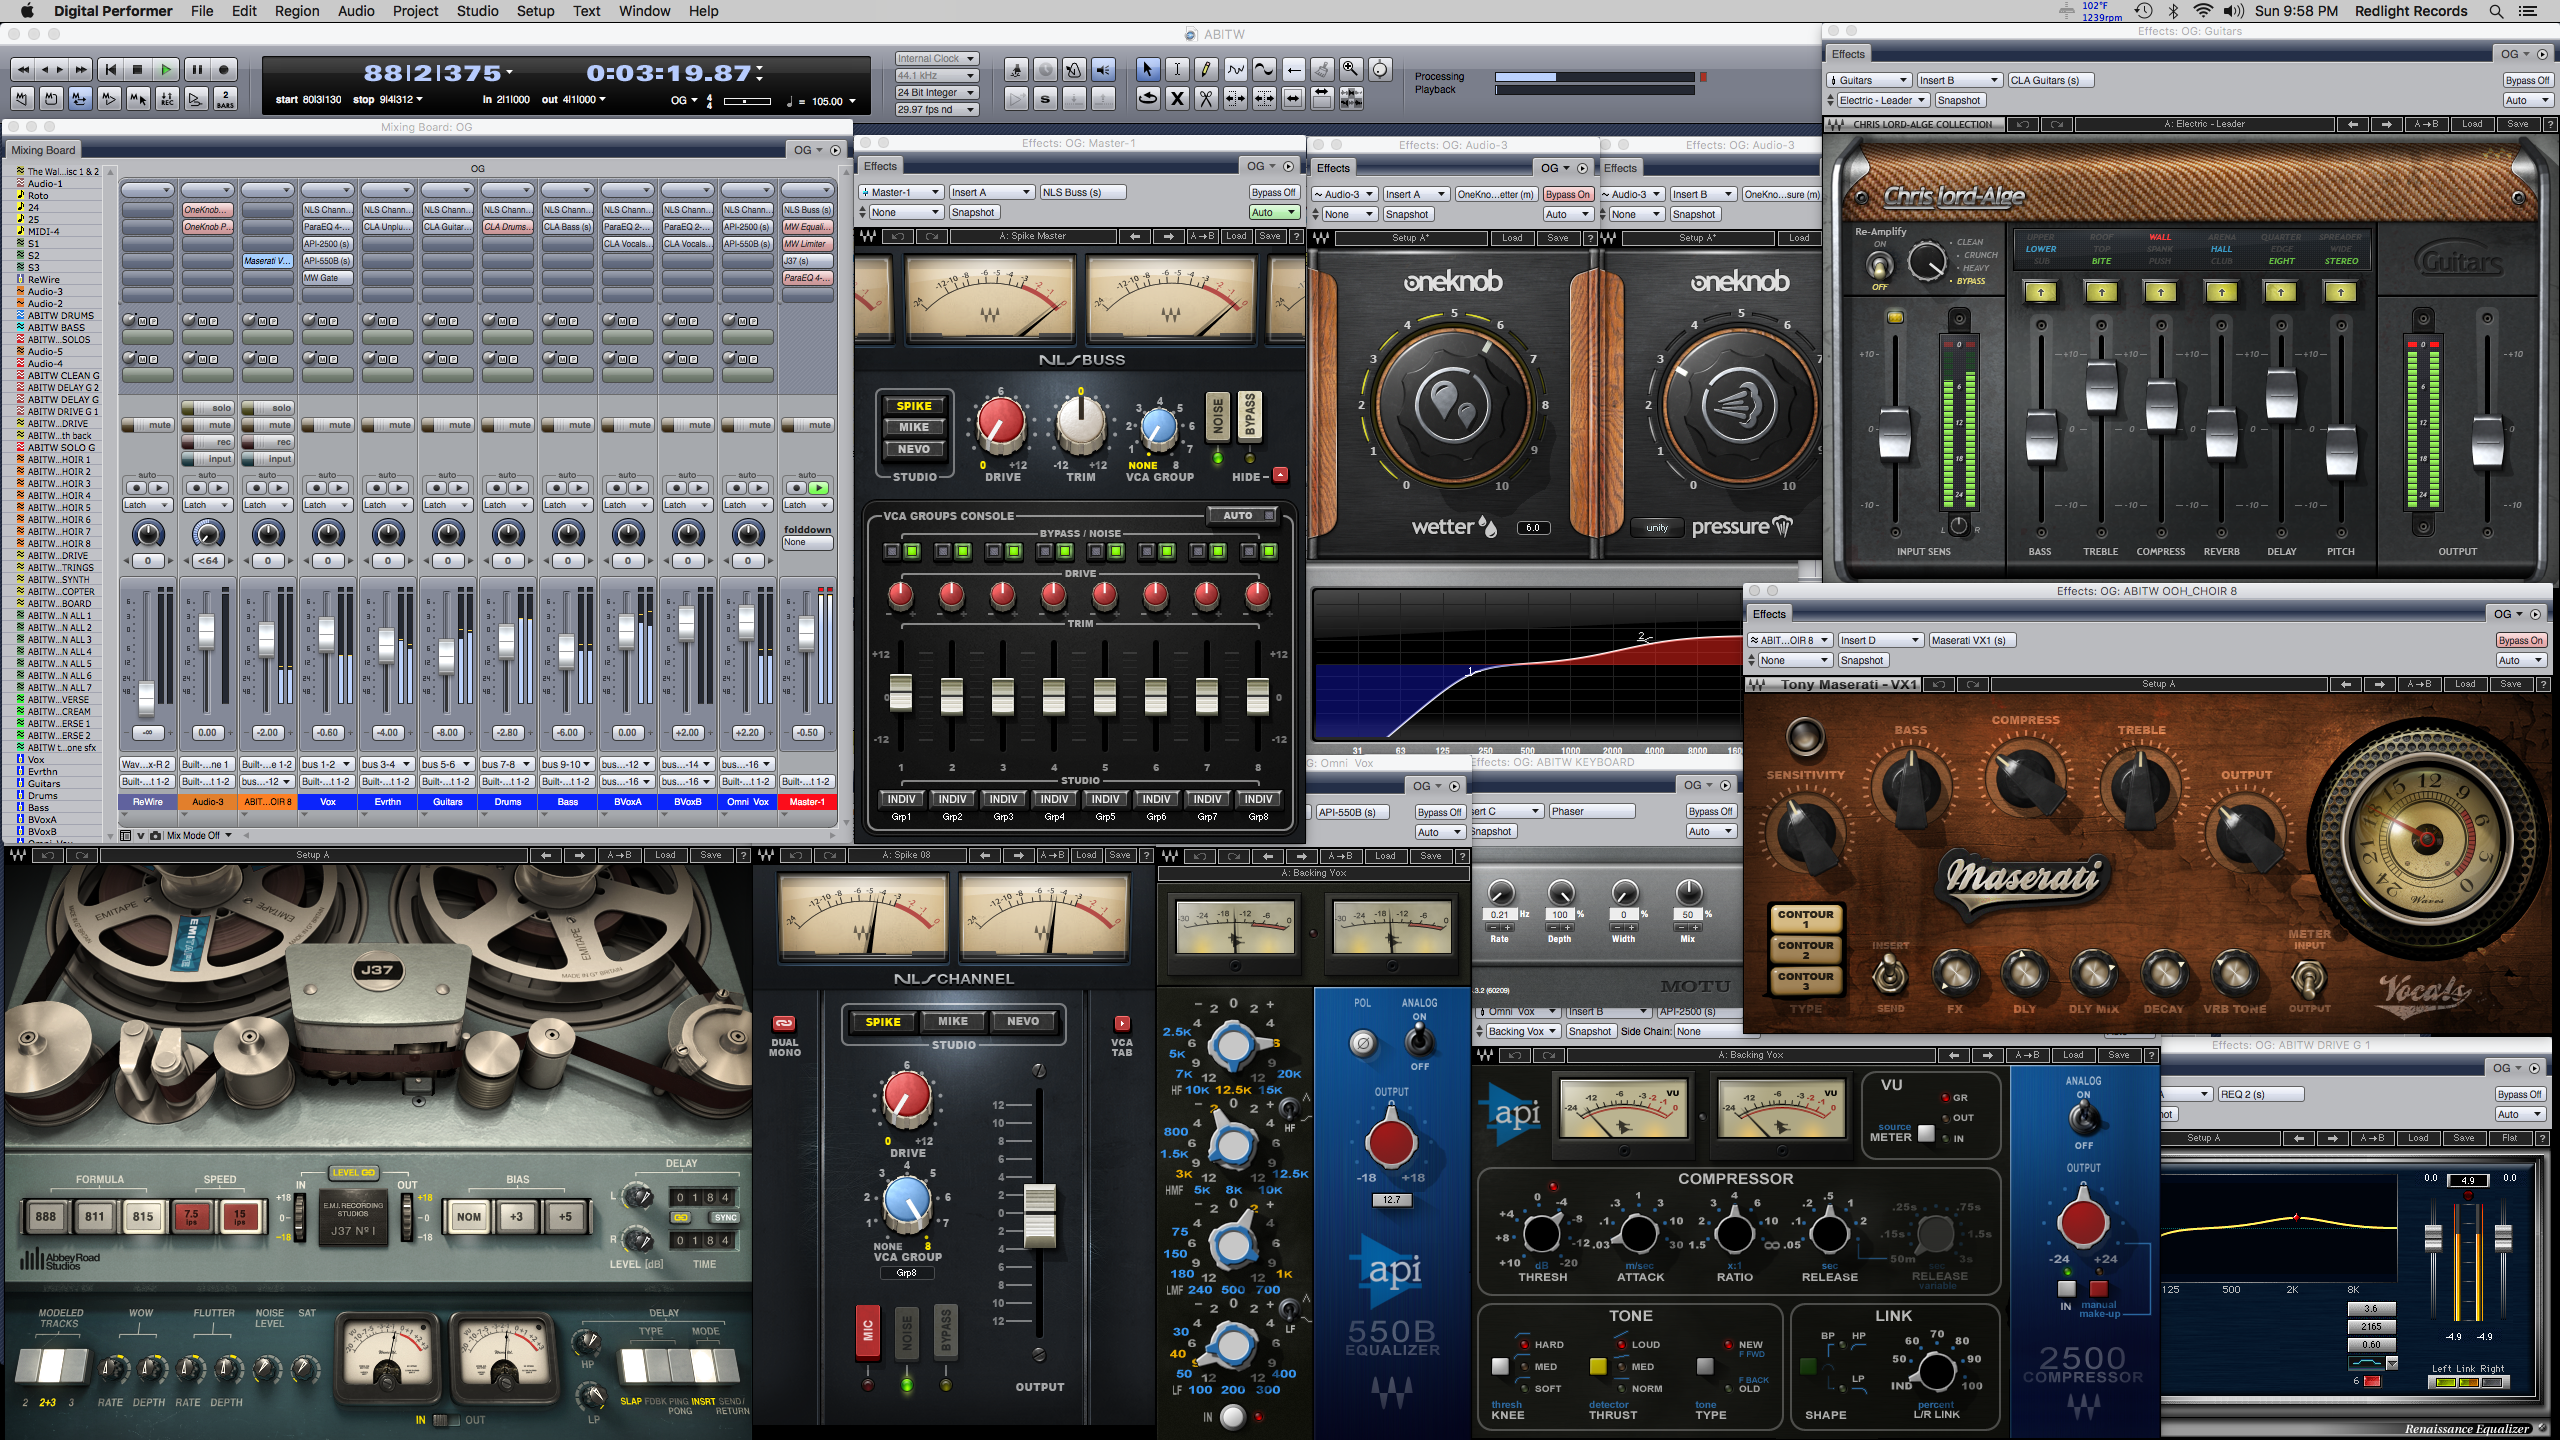Mute the Master-1 channel in the Mixing Board
Image resolution: width=2560 pixels, height=1440 pixels.
808,425
